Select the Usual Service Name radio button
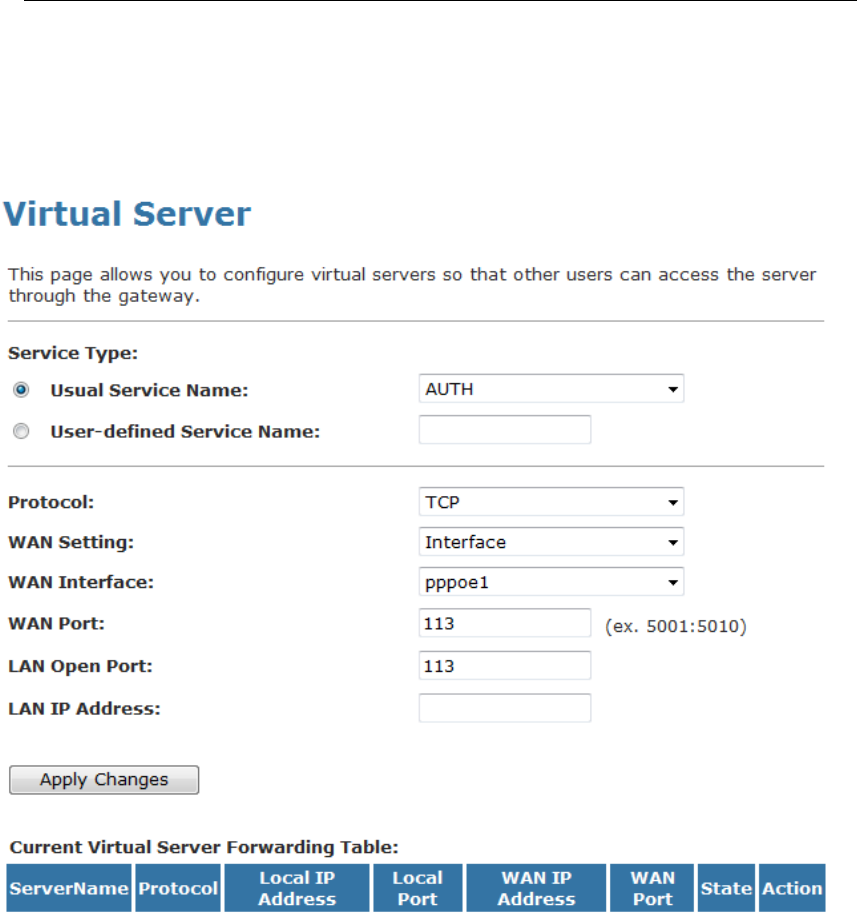The image size is (857, 916). [21, 390]
